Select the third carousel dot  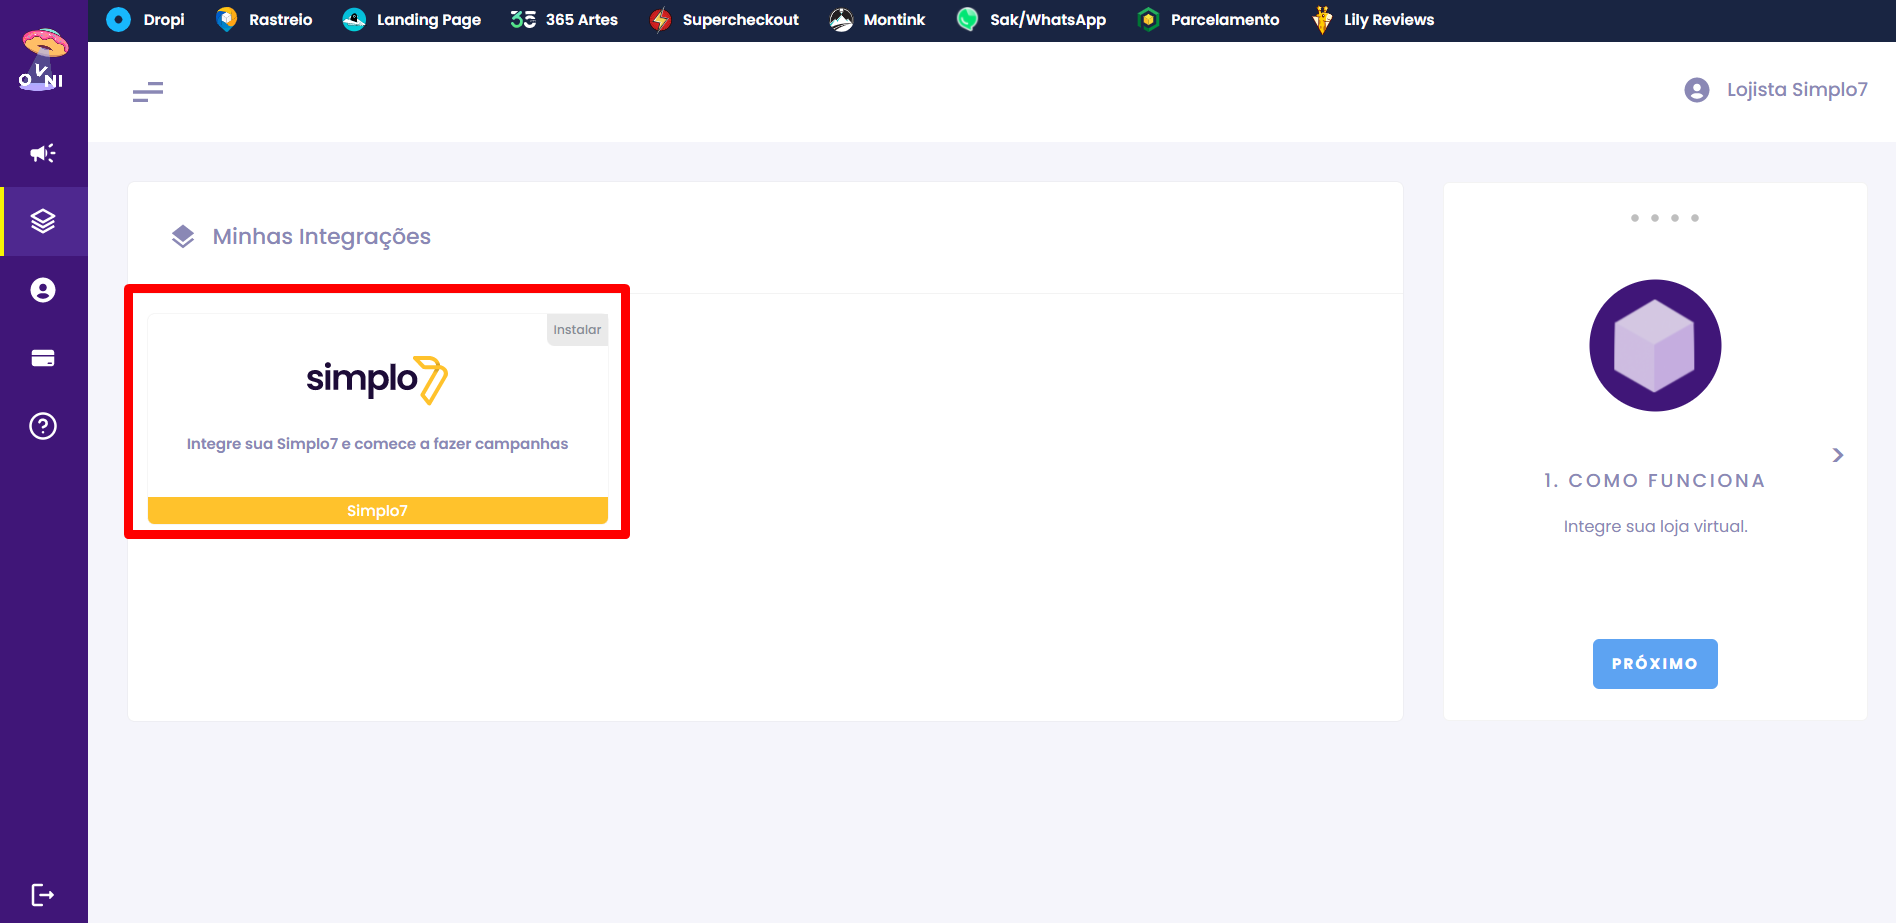[x=1675, y=218]
